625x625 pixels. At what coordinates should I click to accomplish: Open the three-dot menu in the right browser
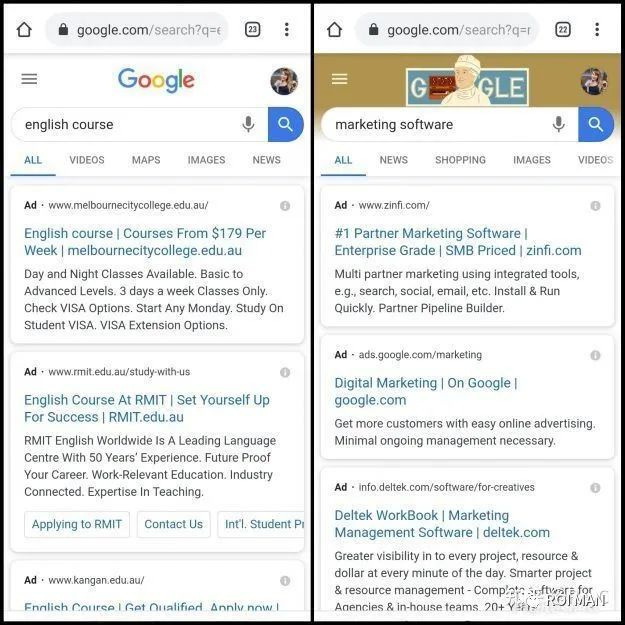pyautogui.click(x=597, y=29)
